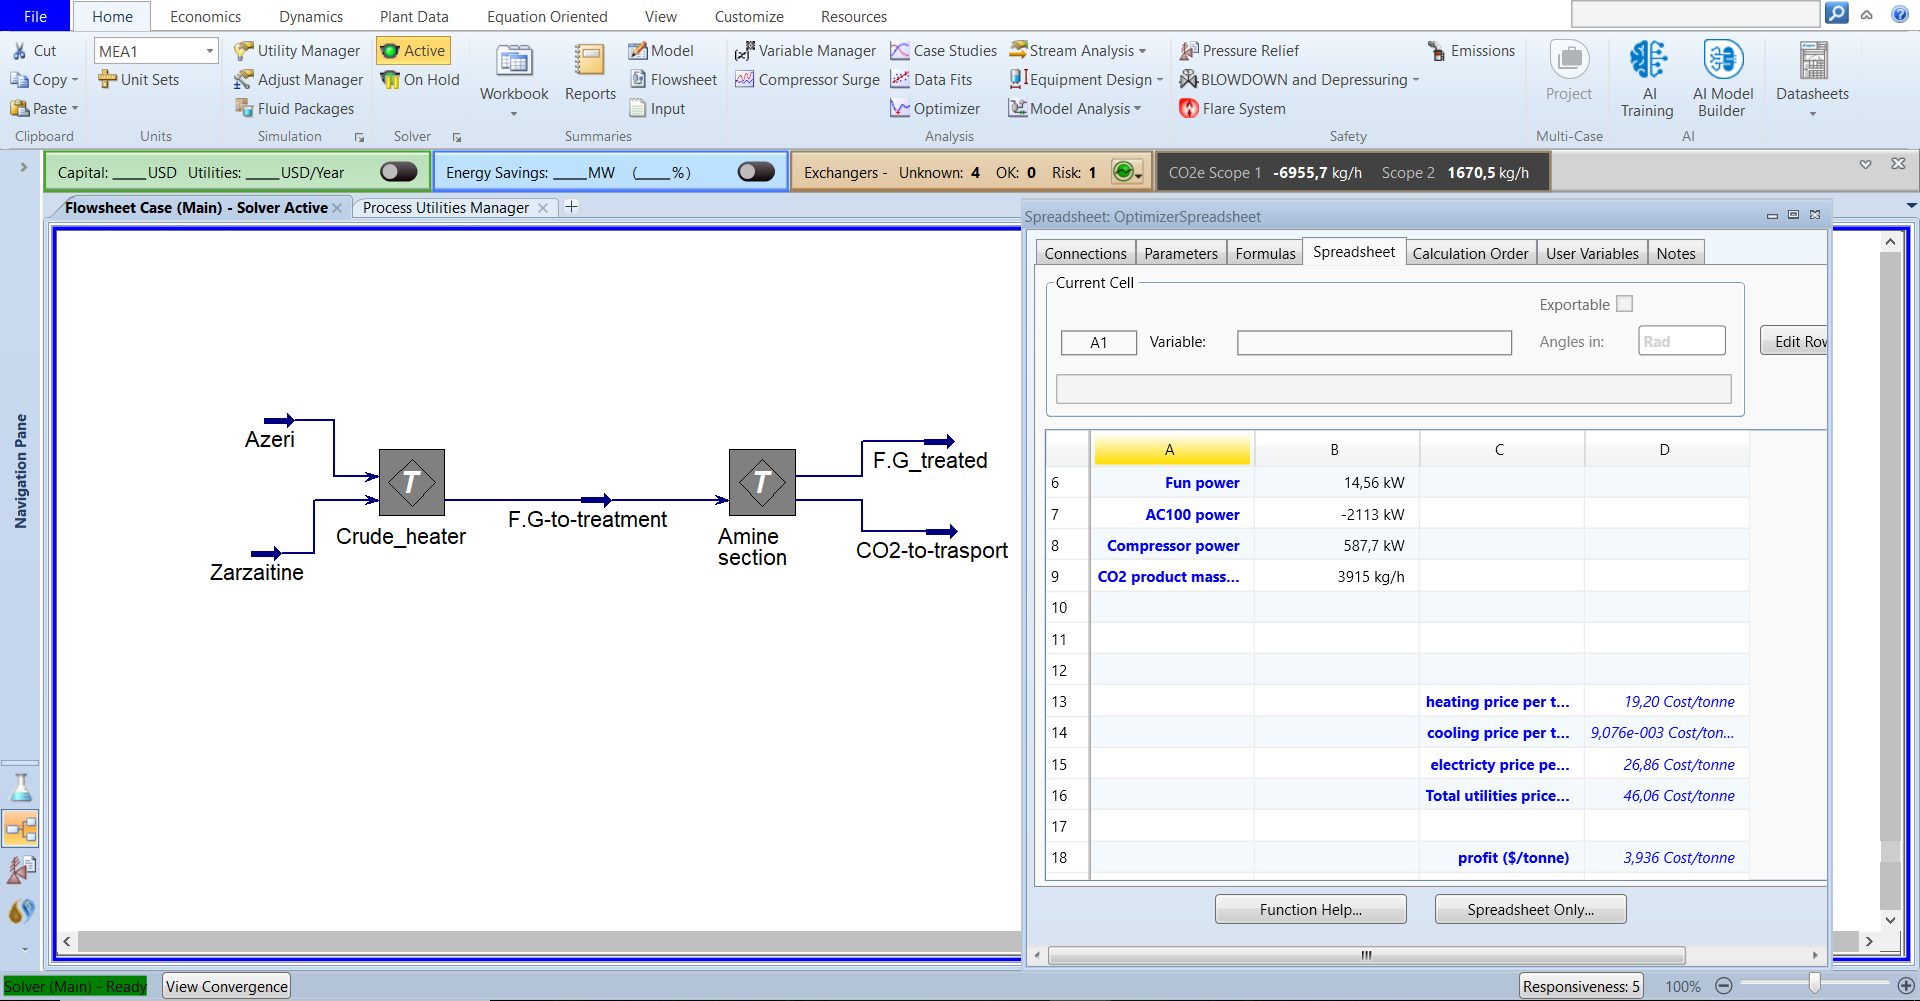Open the Economics ribbon tab
Viewport: 1920px width, 1001px height.
[x=205, y=17]
